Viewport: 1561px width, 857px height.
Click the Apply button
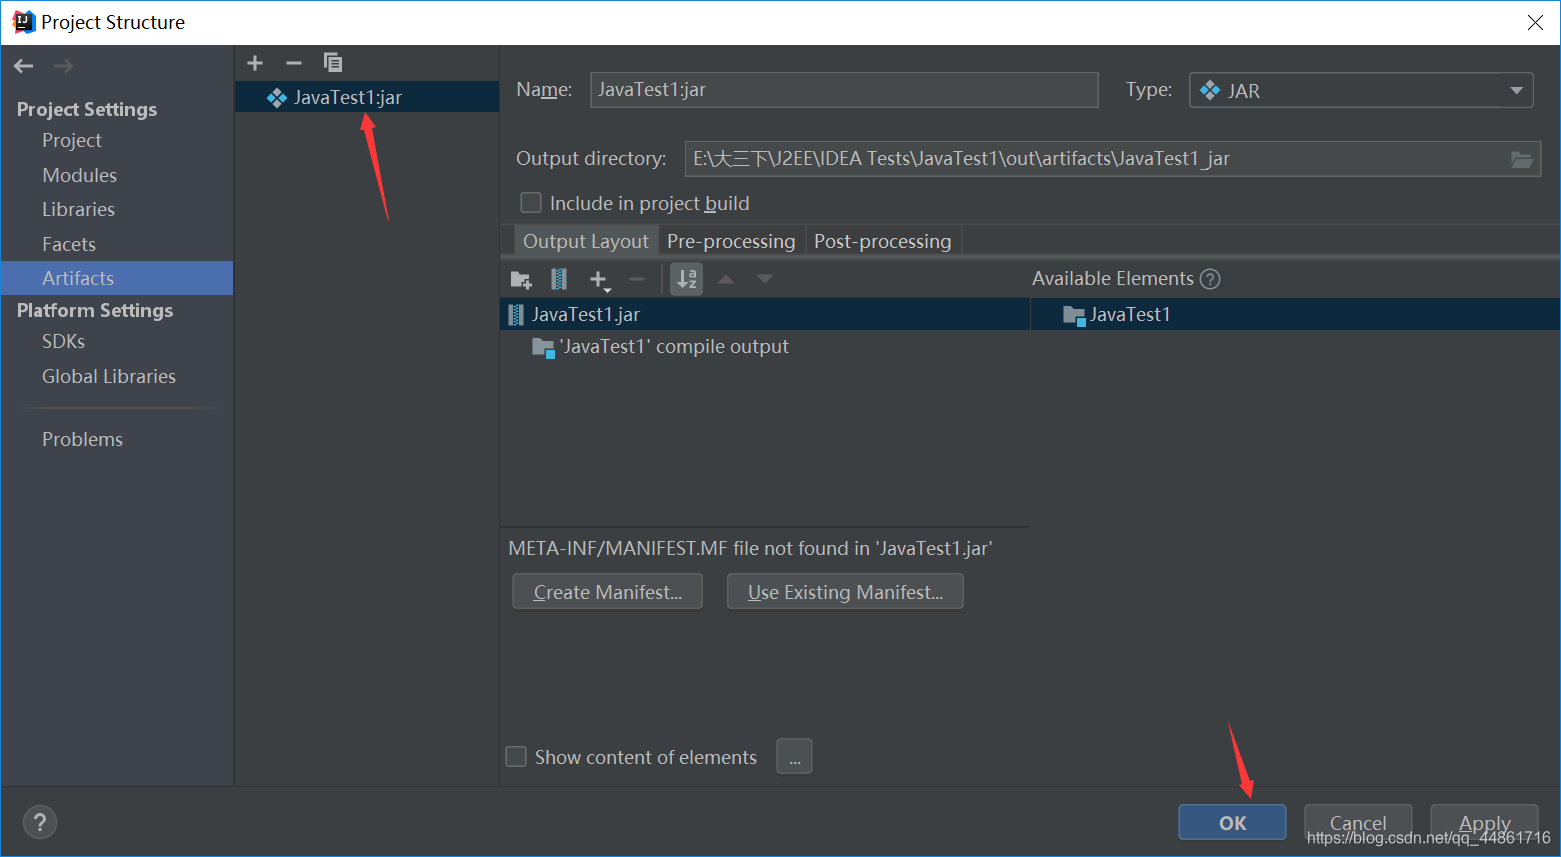(x=1484, y=823)
